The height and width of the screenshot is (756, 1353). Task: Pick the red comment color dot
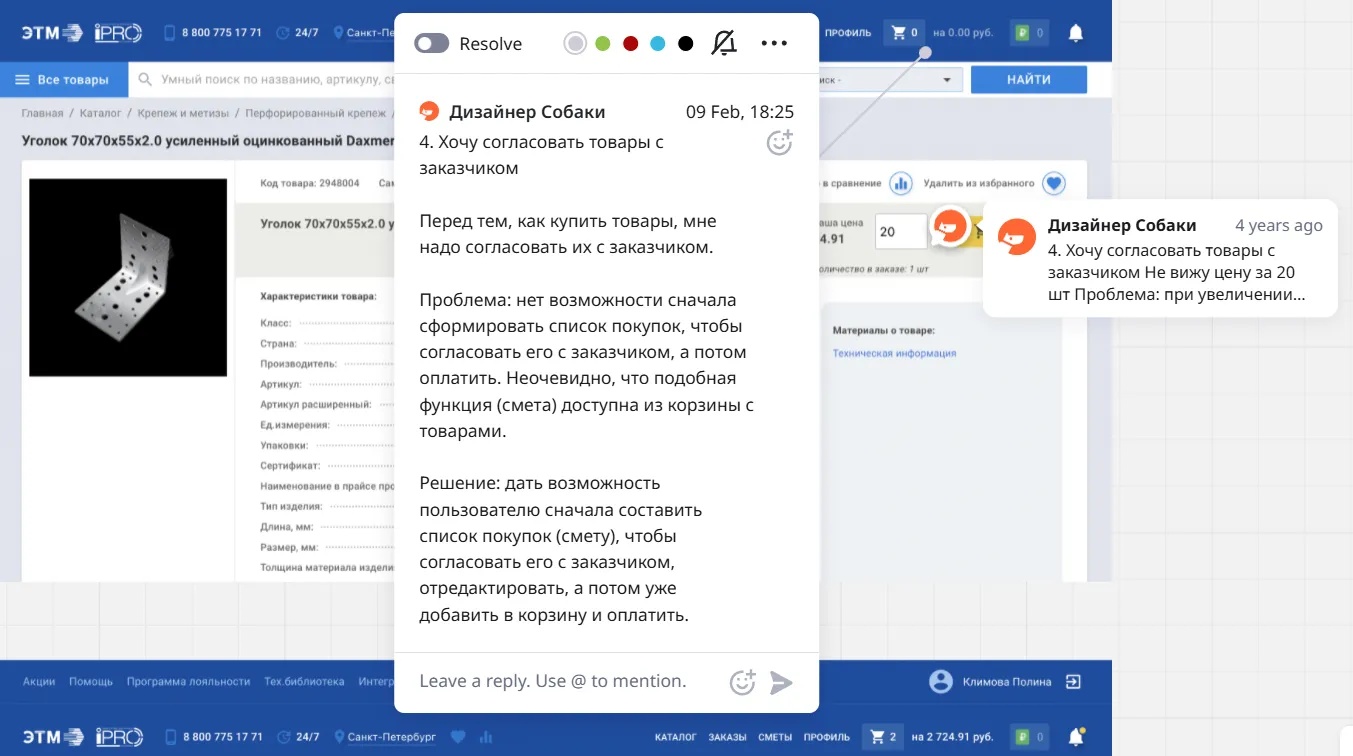[x=630, y=43]
